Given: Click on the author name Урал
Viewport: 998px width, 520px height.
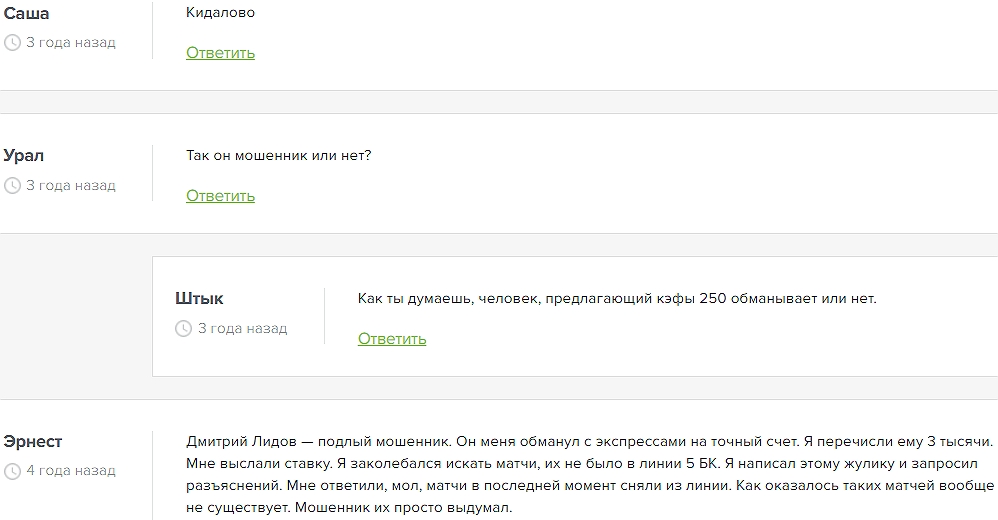Looking at the screenshot, I should click(x=24, y=156).
